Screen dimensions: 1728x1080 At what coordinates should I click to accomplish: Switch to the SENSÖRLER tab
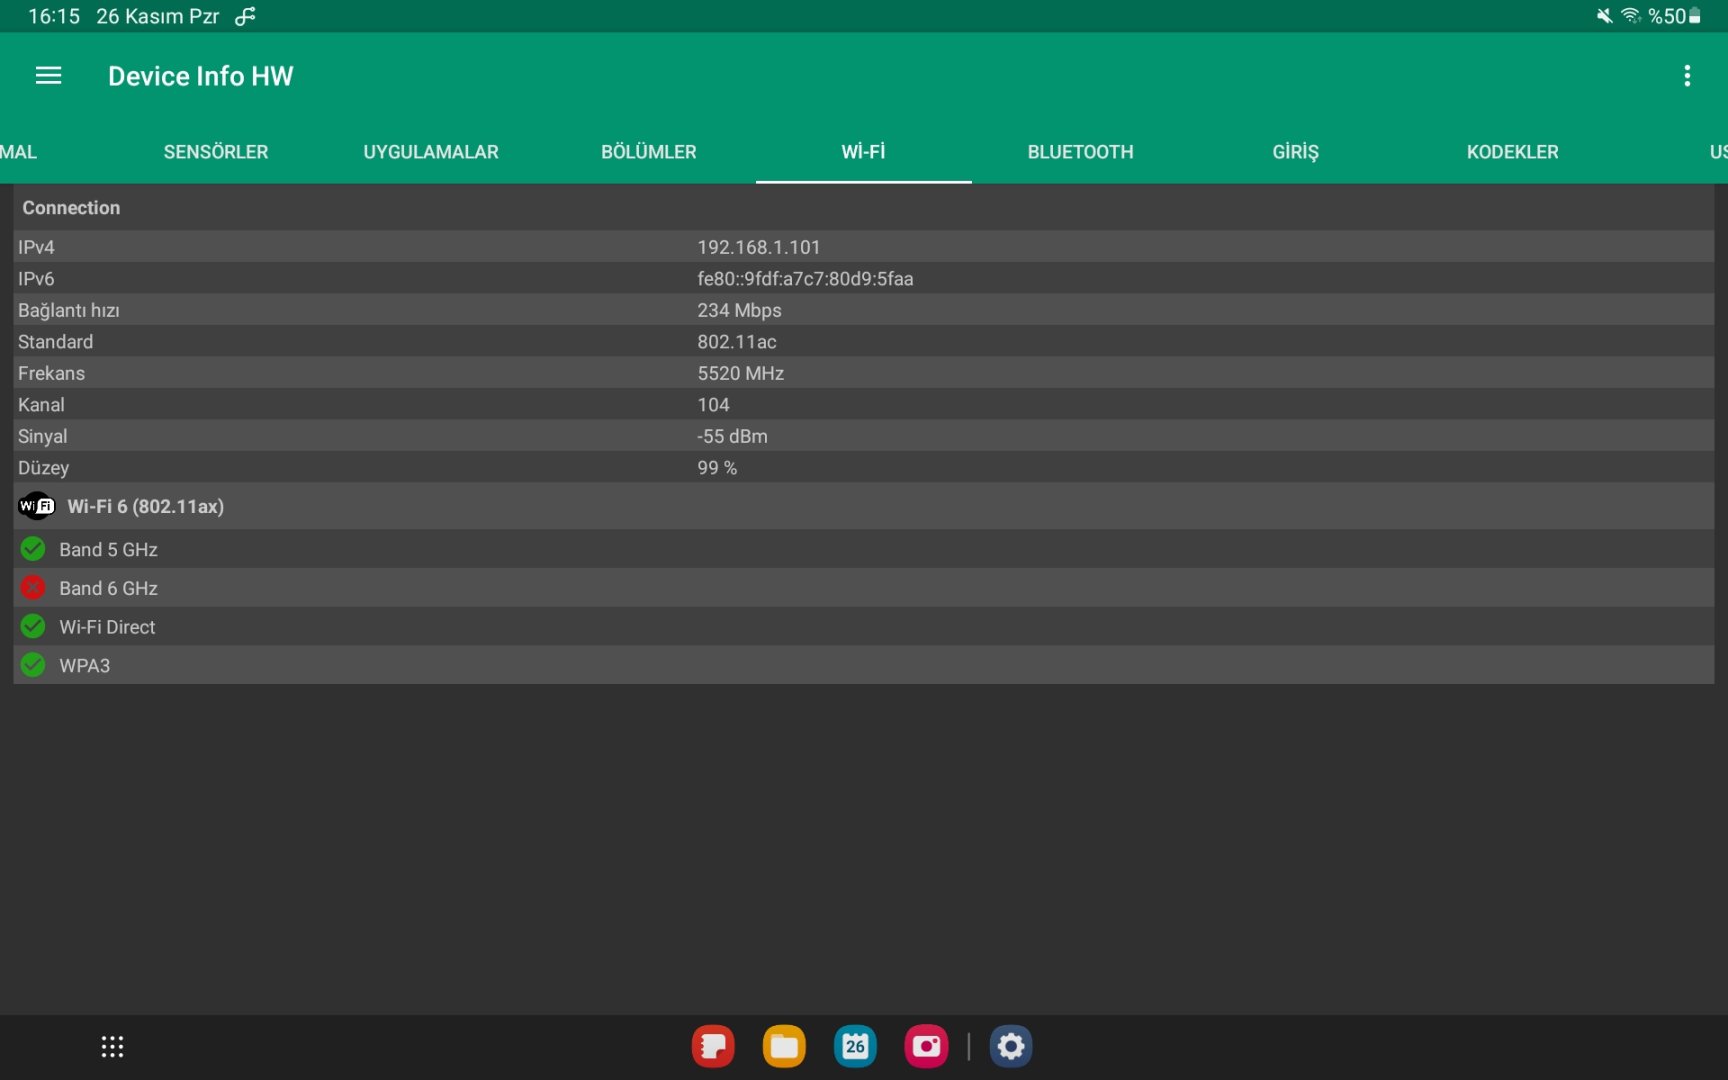point(216,152)
